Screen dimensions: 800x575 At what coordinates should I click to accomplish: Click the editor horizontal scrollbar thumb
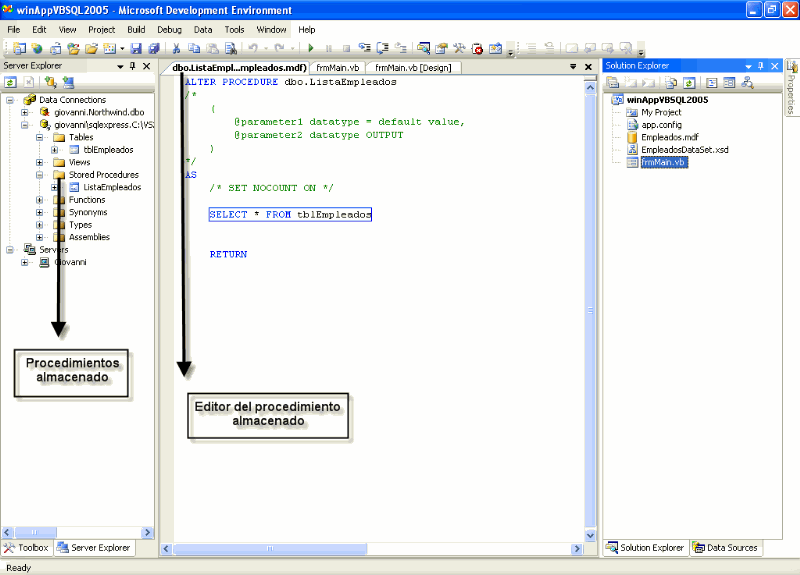[x=270, y=548]
